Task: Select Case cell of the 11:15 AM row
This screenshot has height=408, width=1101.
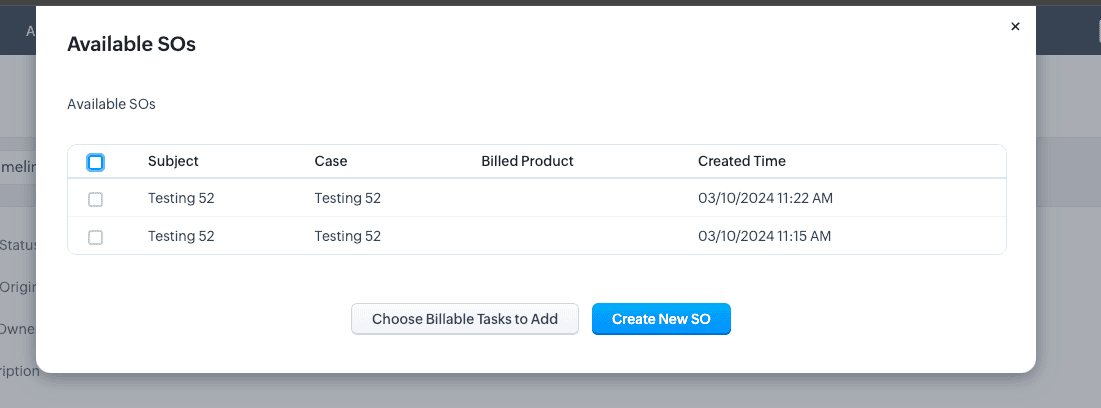Action: (347, 236)
